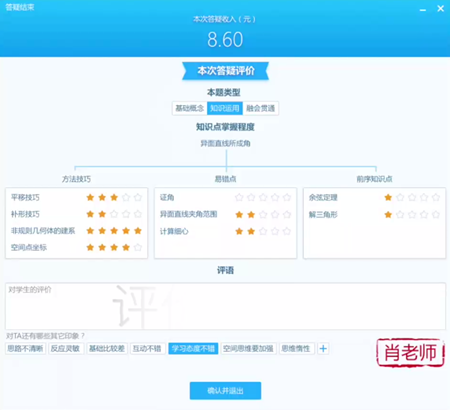
Task: Set 空间点坐标 rating to five stars
Action: coord(138,247)
